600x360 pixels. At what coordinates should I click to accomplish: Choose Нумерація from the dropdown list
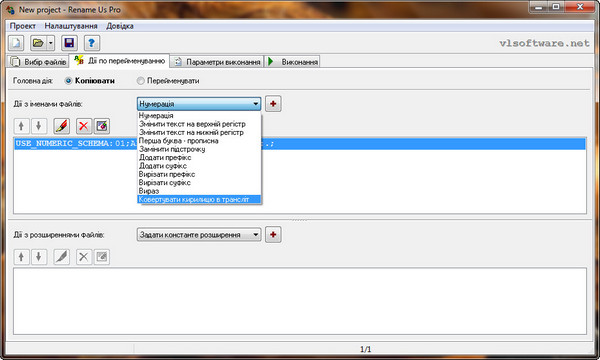pyautogui.click(x=199, y=116)
